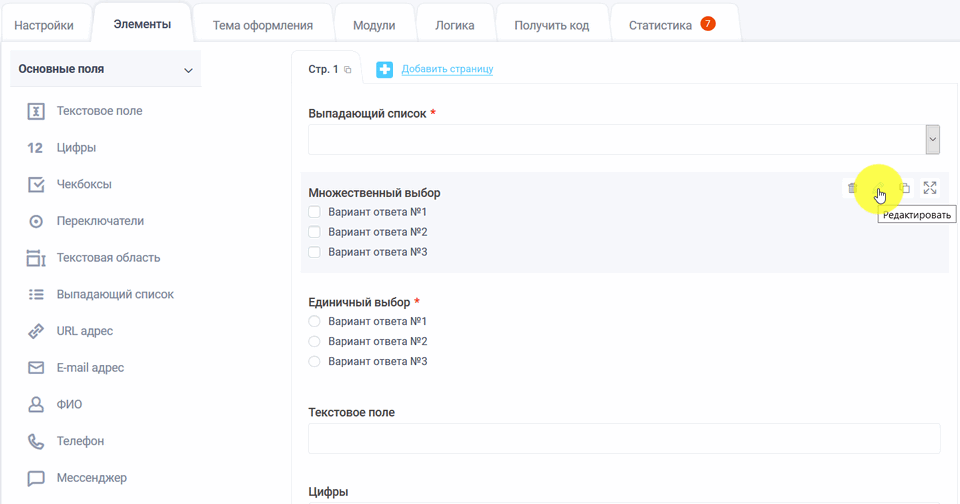Switch to the Тема оформления tab
The width and height of the screenshot is (960, 504).
(263, 26)
